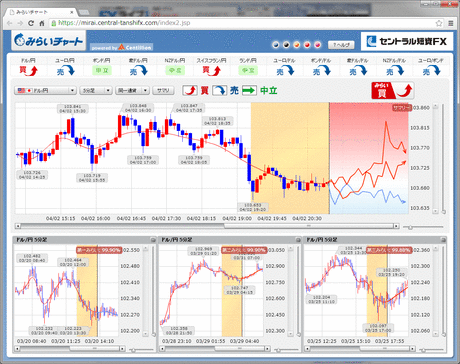Select the ランド/円 pair tab
The width and height of the screenshot is (460, 364).
[248, 66]
